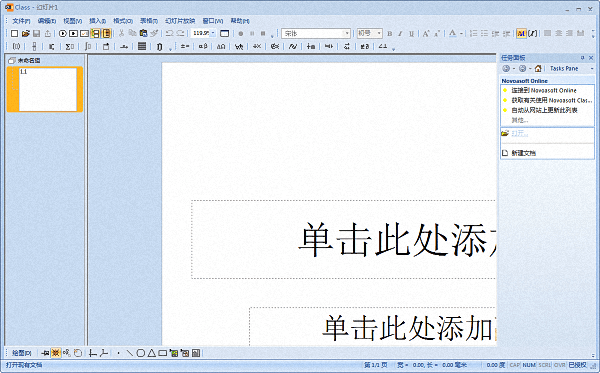Toggle the bracketed I text mode button
Image resolution: width=600 pixels, height=373 pixels.
pos(532,34)
